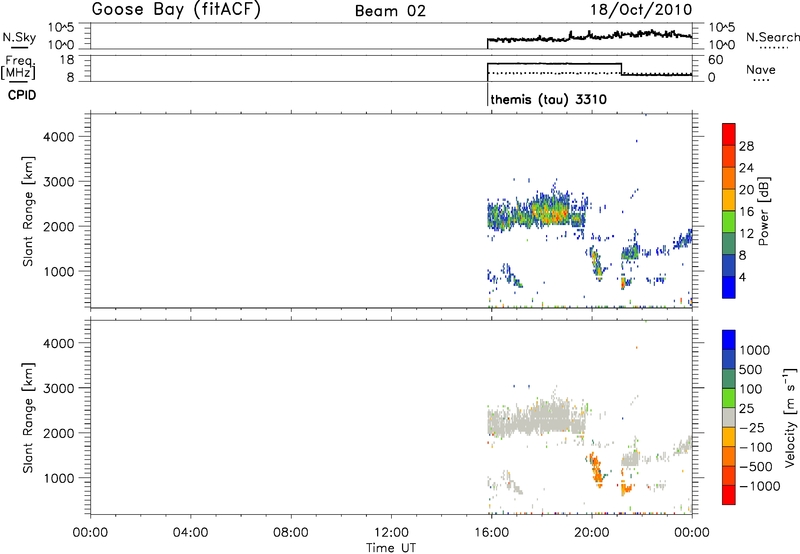Click the velocity bar '-1000' tick label
Screen dimensions: 800x554
(759, 486)
